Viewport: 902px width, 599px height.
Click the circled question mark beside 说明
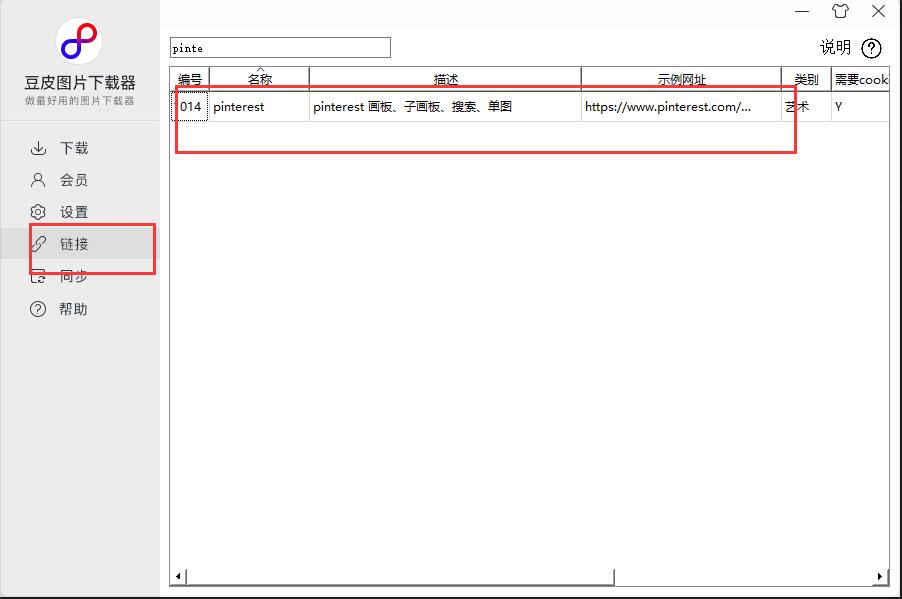pos(871,48)
